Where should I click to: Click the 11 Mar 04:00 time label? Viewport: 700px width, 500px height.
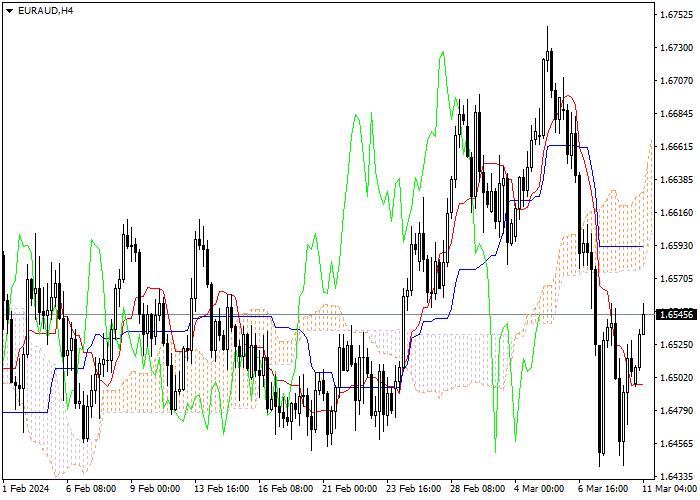coord(670,488)
